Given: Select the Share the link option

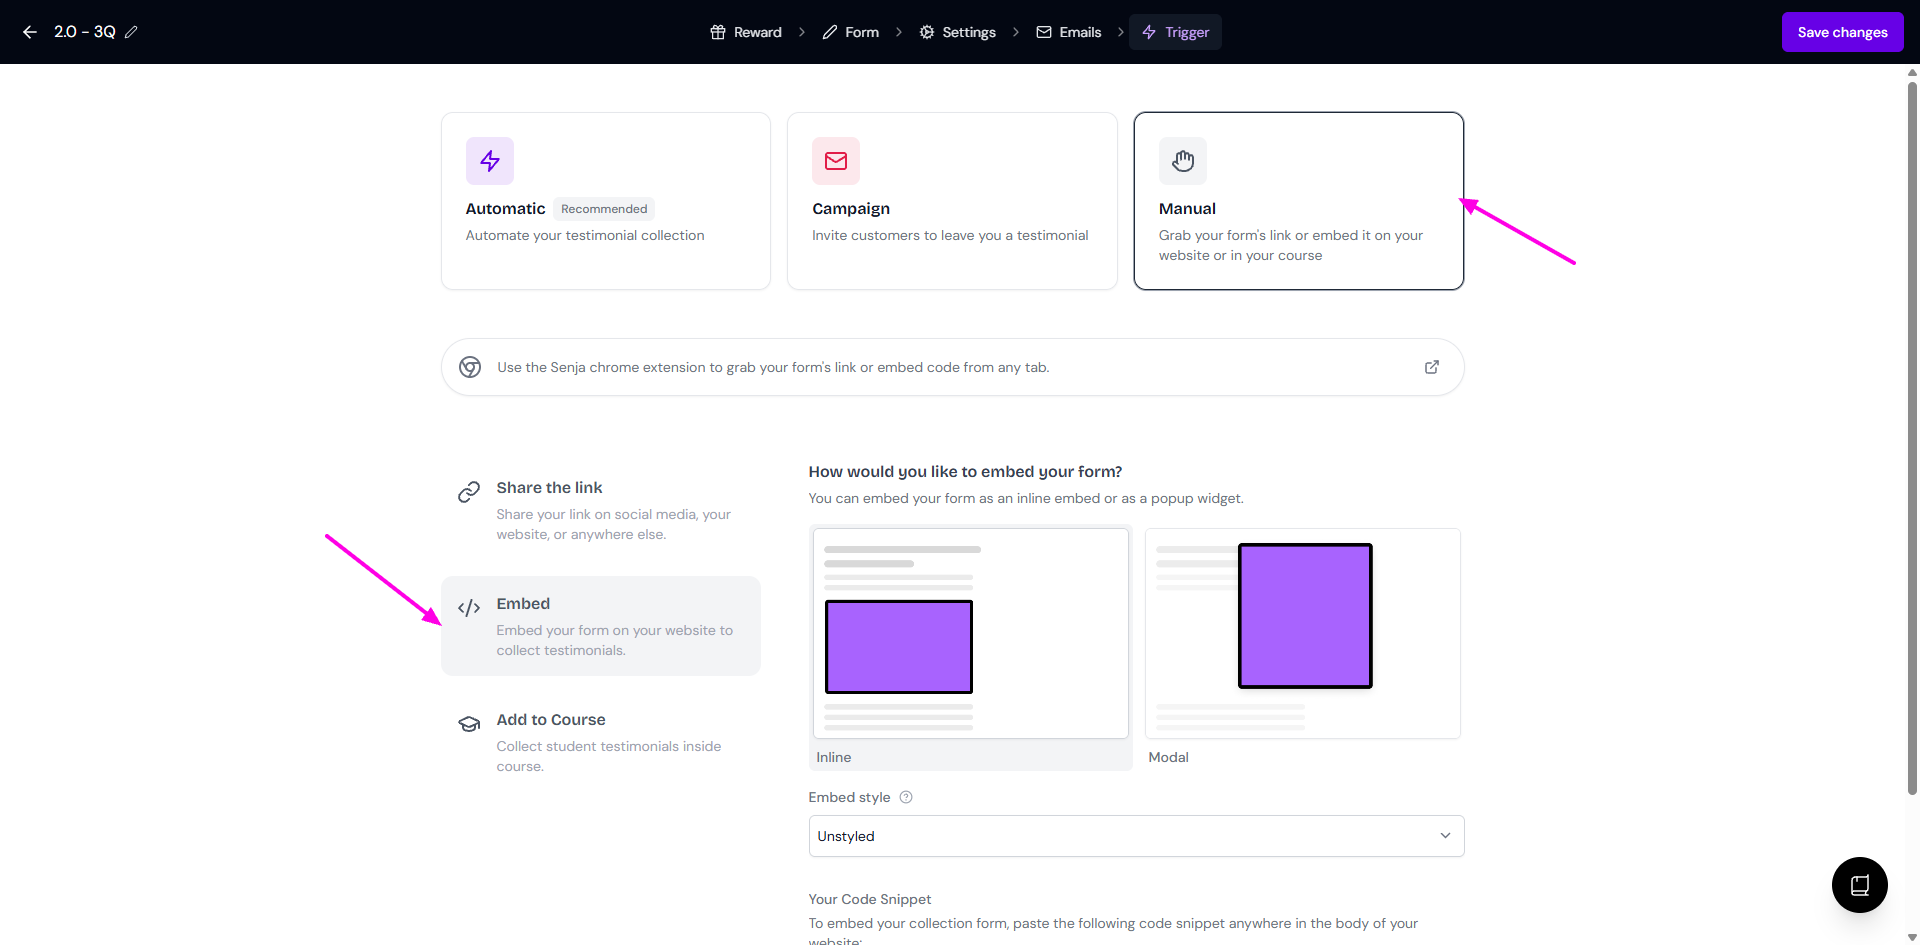Looking at the screenshot, I should 600,510.
